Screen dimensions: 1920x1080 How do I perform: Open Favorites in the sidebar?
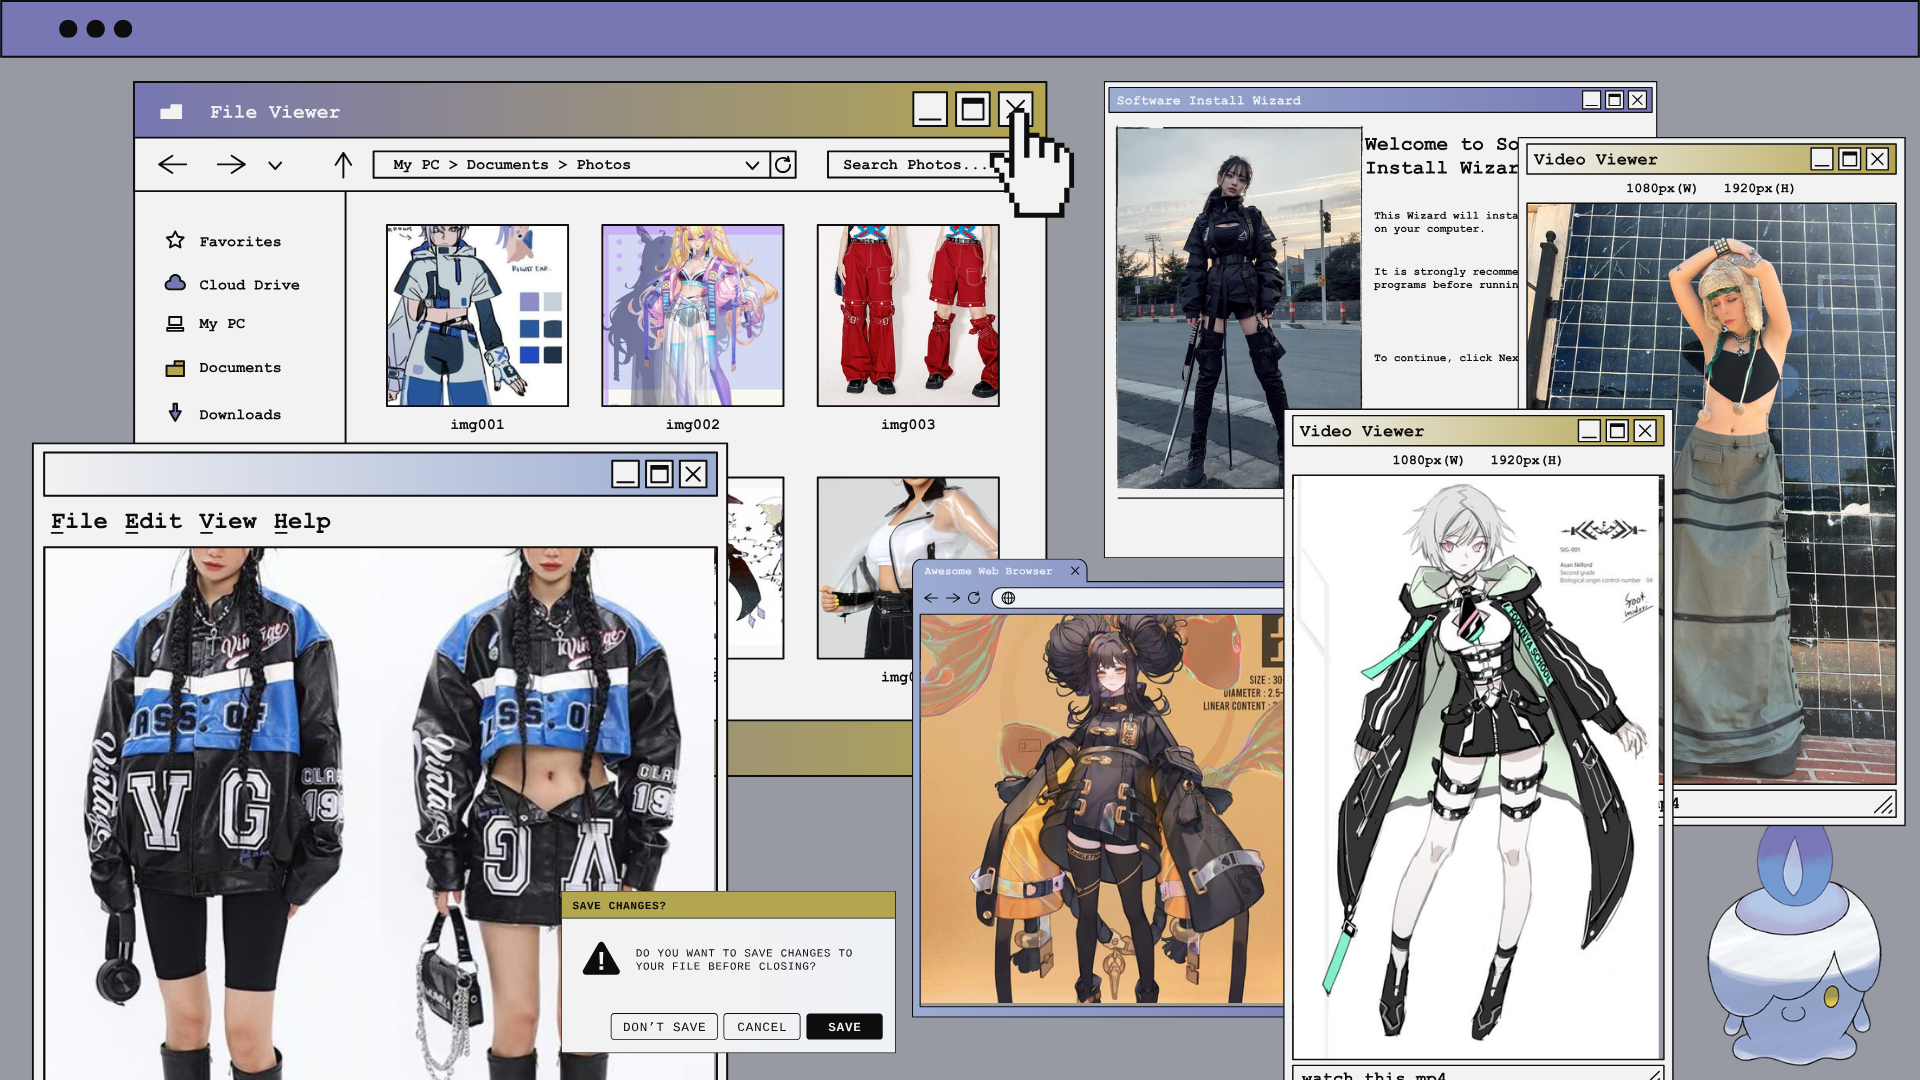tap(239, 241)
